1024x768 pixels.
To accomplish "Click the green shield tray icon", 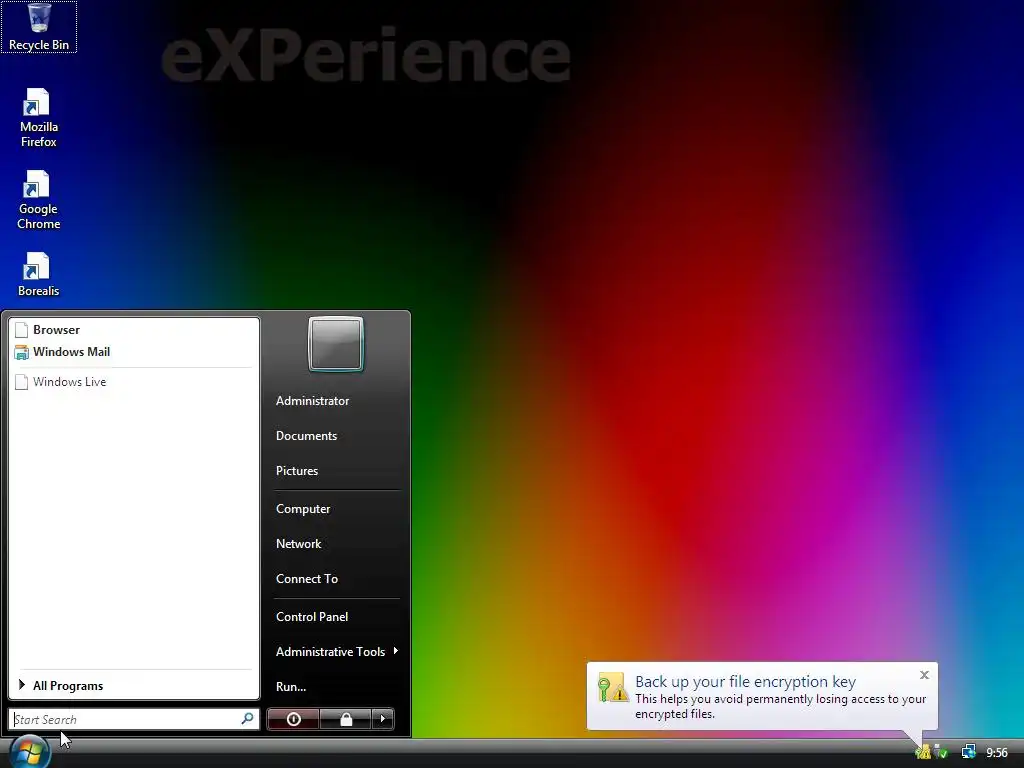I will click(x=941, y=753).
